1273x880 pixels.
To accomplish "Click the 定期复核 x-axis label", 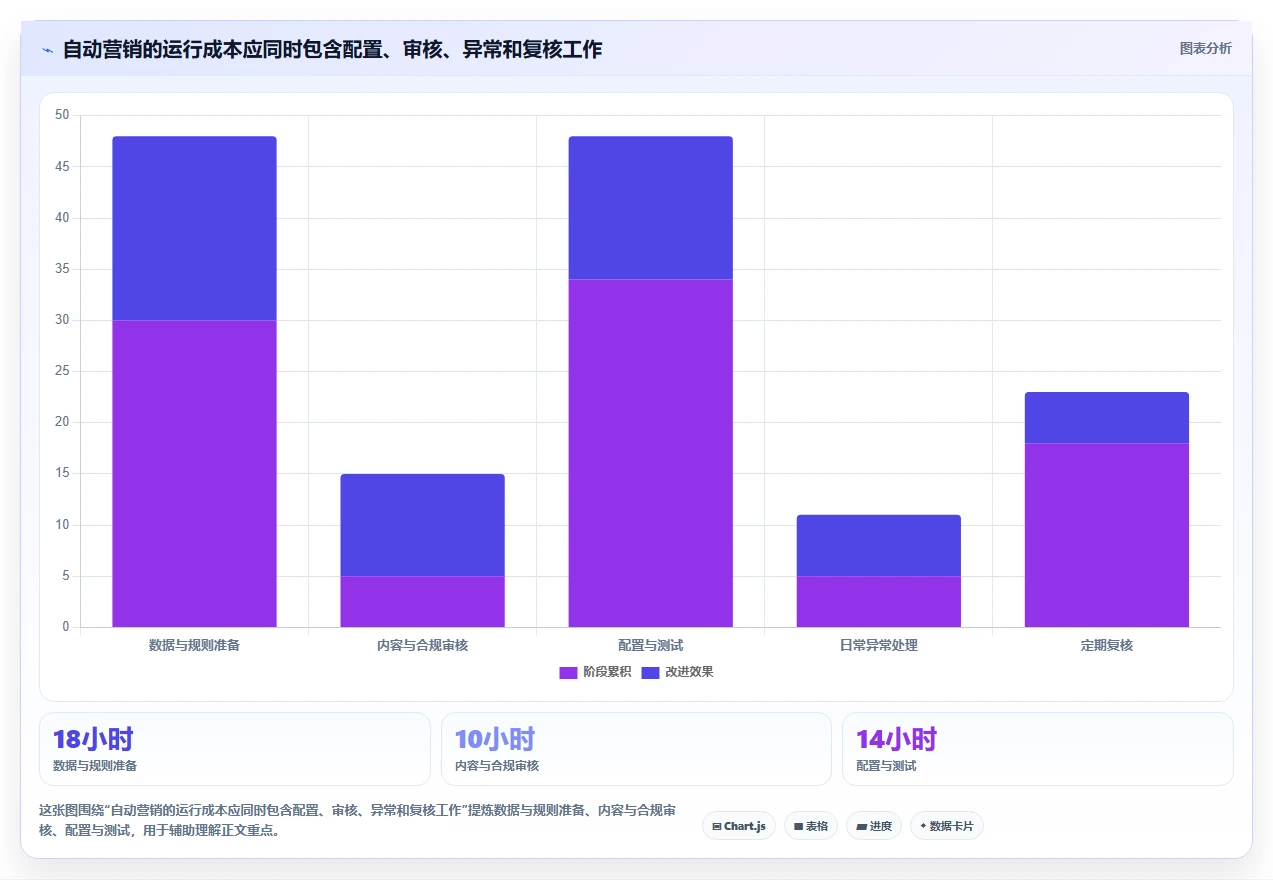I will [1106, 646].
